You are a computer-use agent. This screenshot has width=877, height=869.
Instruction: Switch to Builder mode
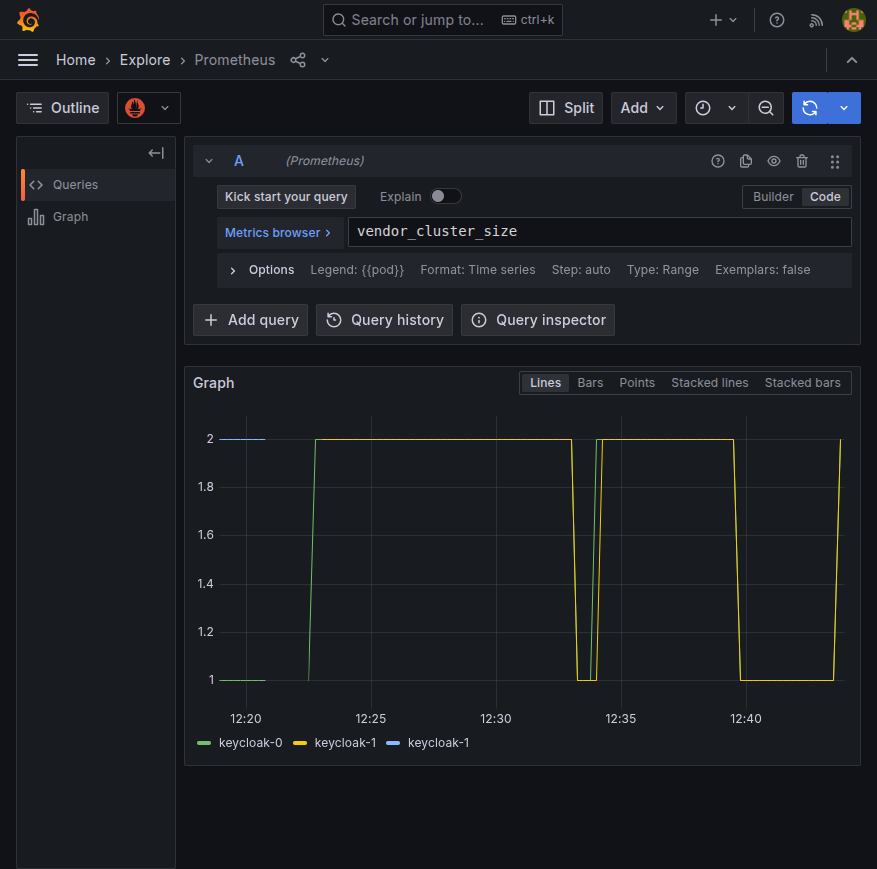[772, 197]
